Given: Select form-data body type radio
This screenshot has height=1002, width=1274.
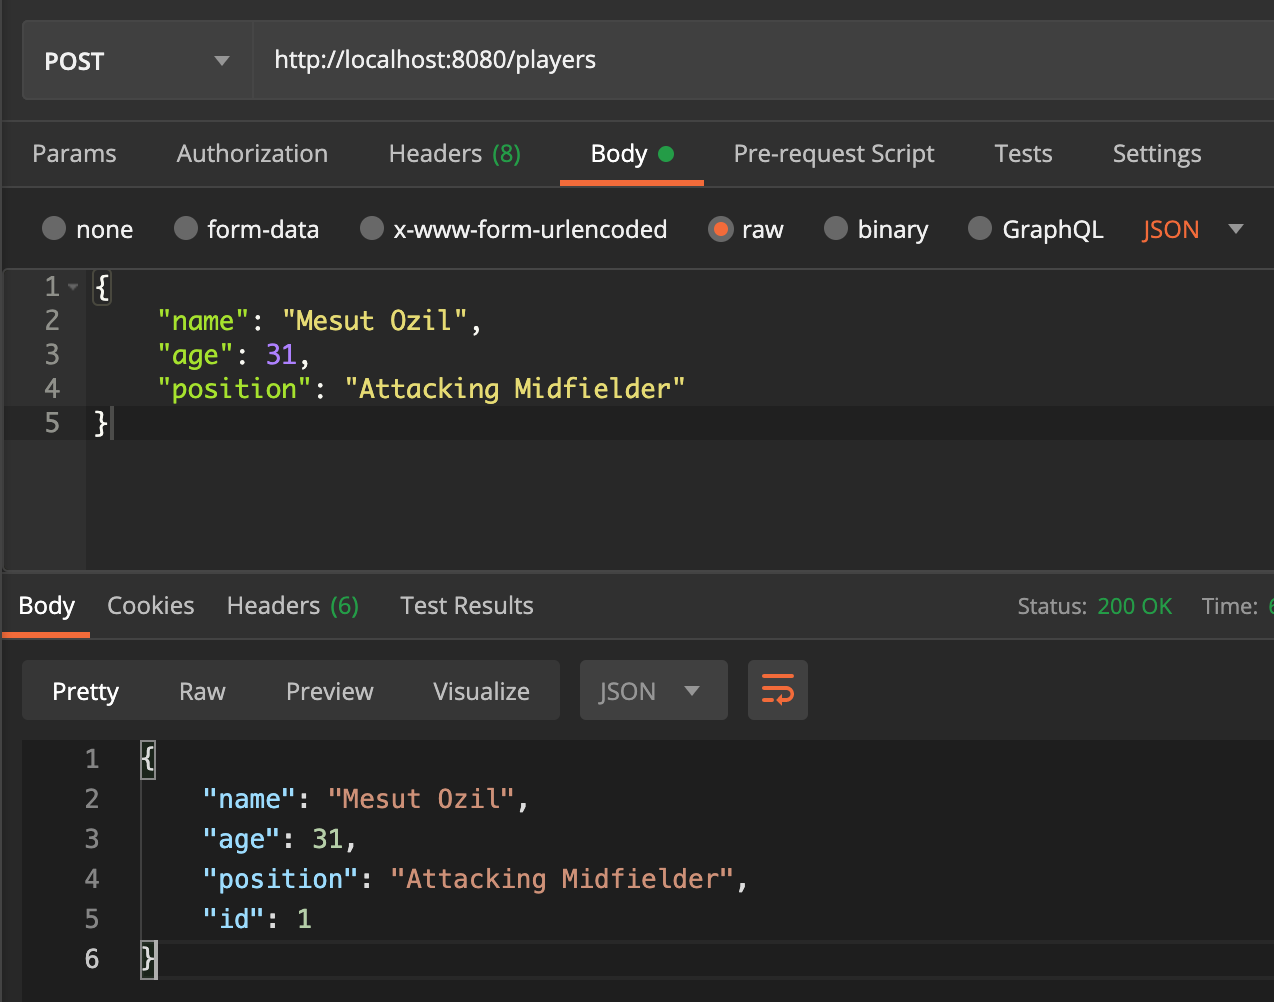Looking at the screenshot, I should (x=186, y=229).
